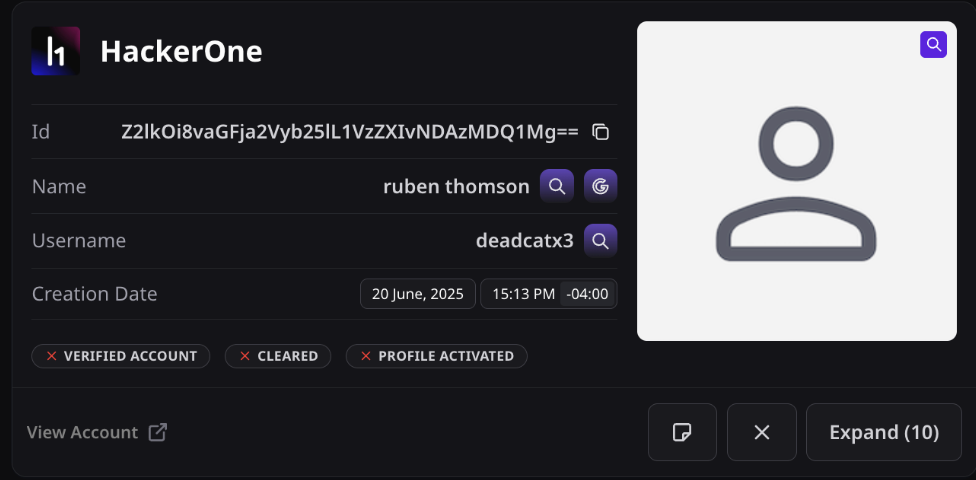Open the HackerOne logo icon
Screen dimensions: 976x480
[55, 51]
